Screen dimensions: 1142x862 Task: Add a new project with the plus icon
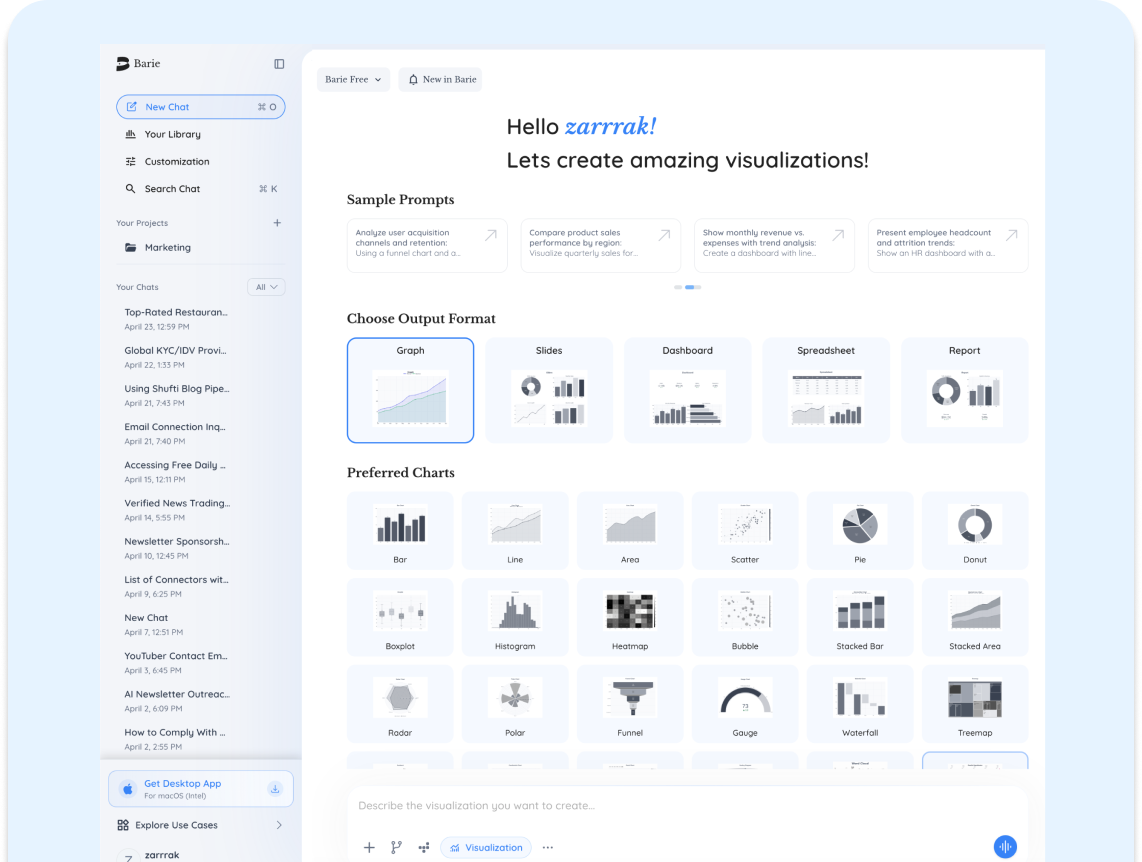(277, 223)
